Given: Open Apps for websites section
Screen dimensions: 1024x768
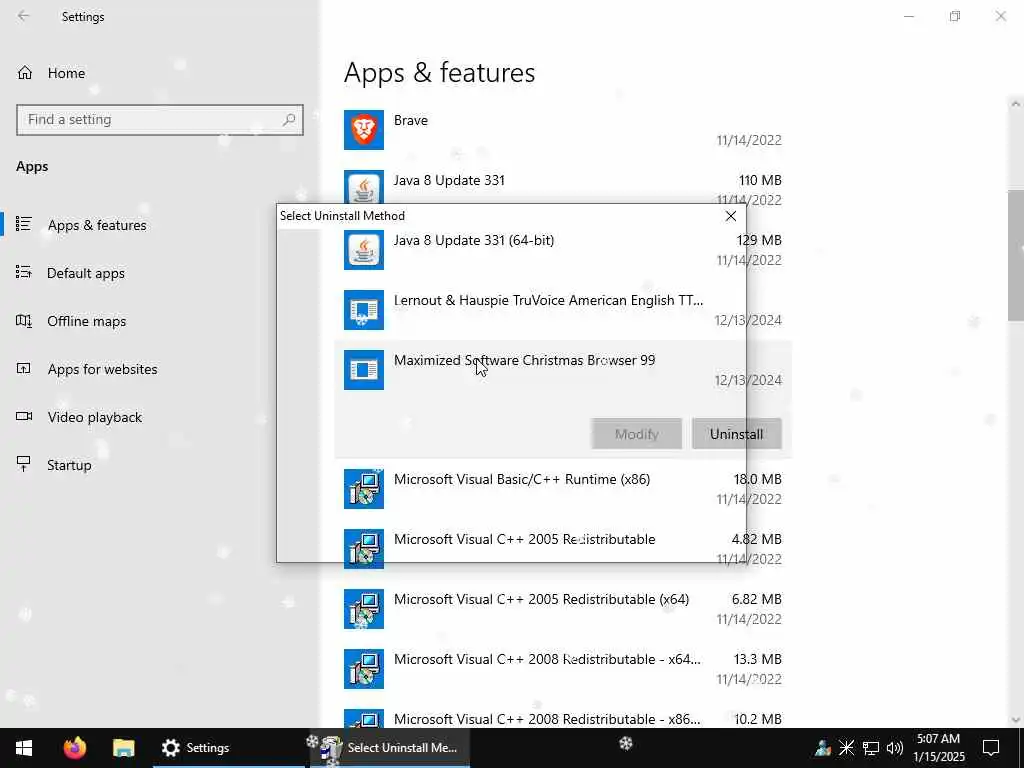Looking at the screenshot, I should point(102,369).
